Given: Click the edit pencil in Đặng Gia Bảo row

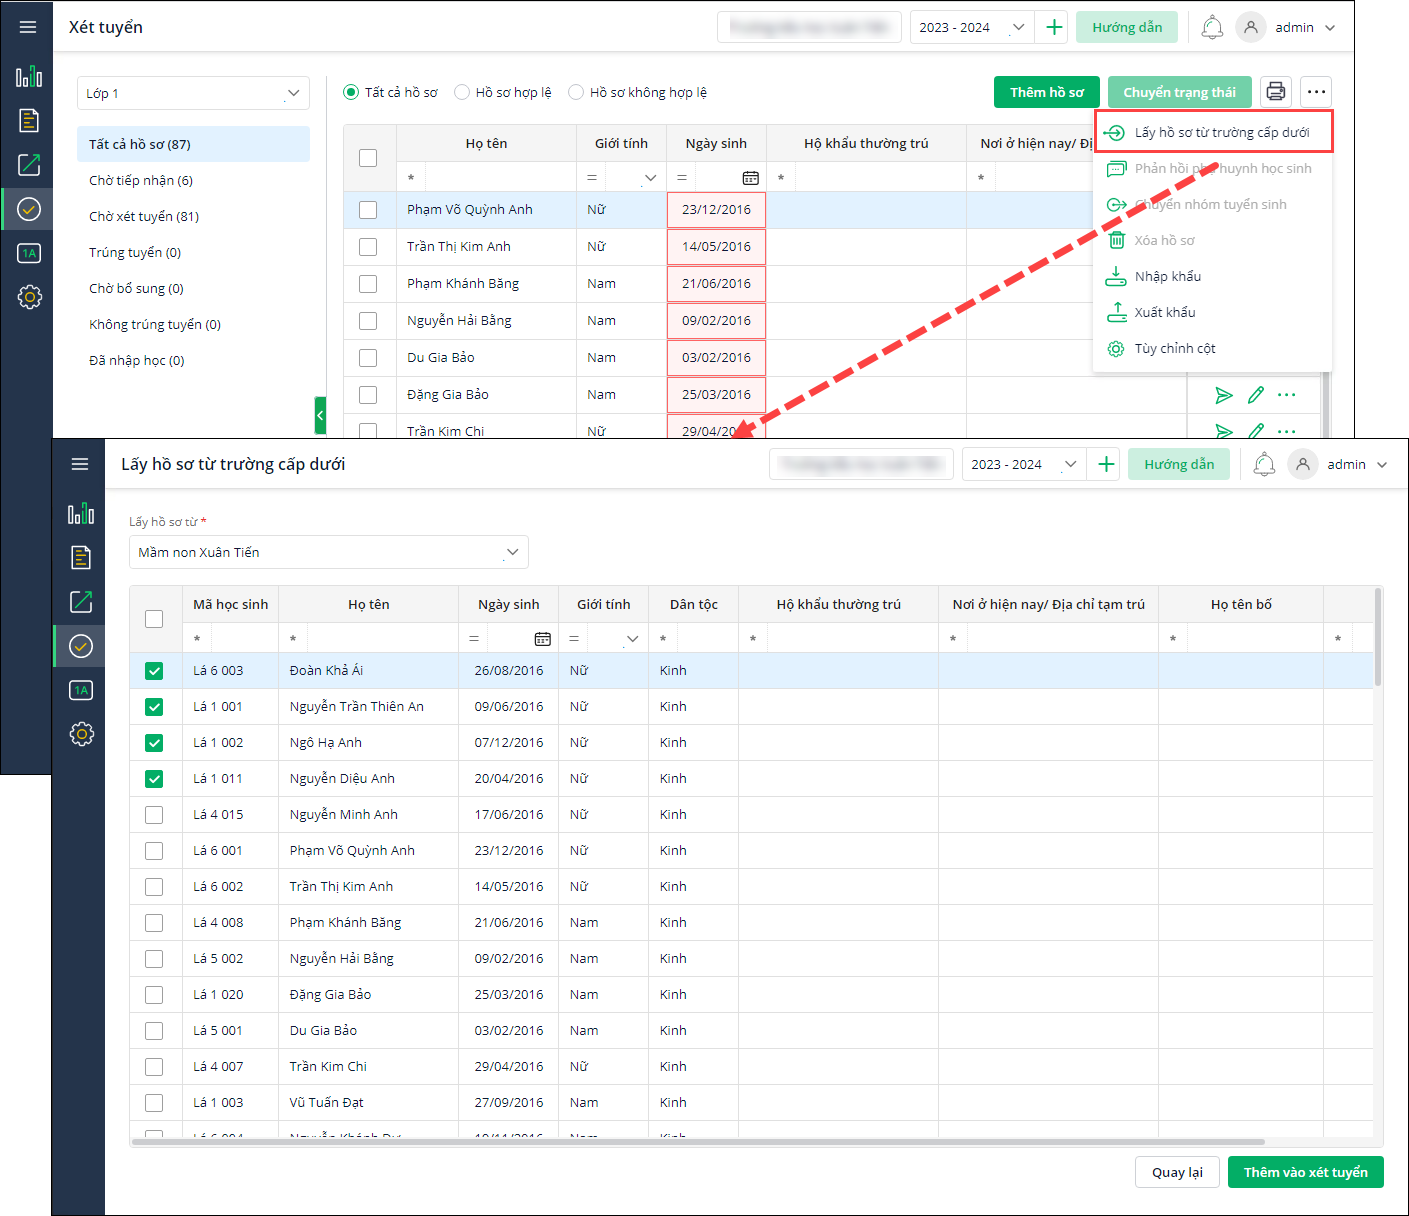Looking at the screenshot, I should pyautogui.click(x=1256, y=395).
